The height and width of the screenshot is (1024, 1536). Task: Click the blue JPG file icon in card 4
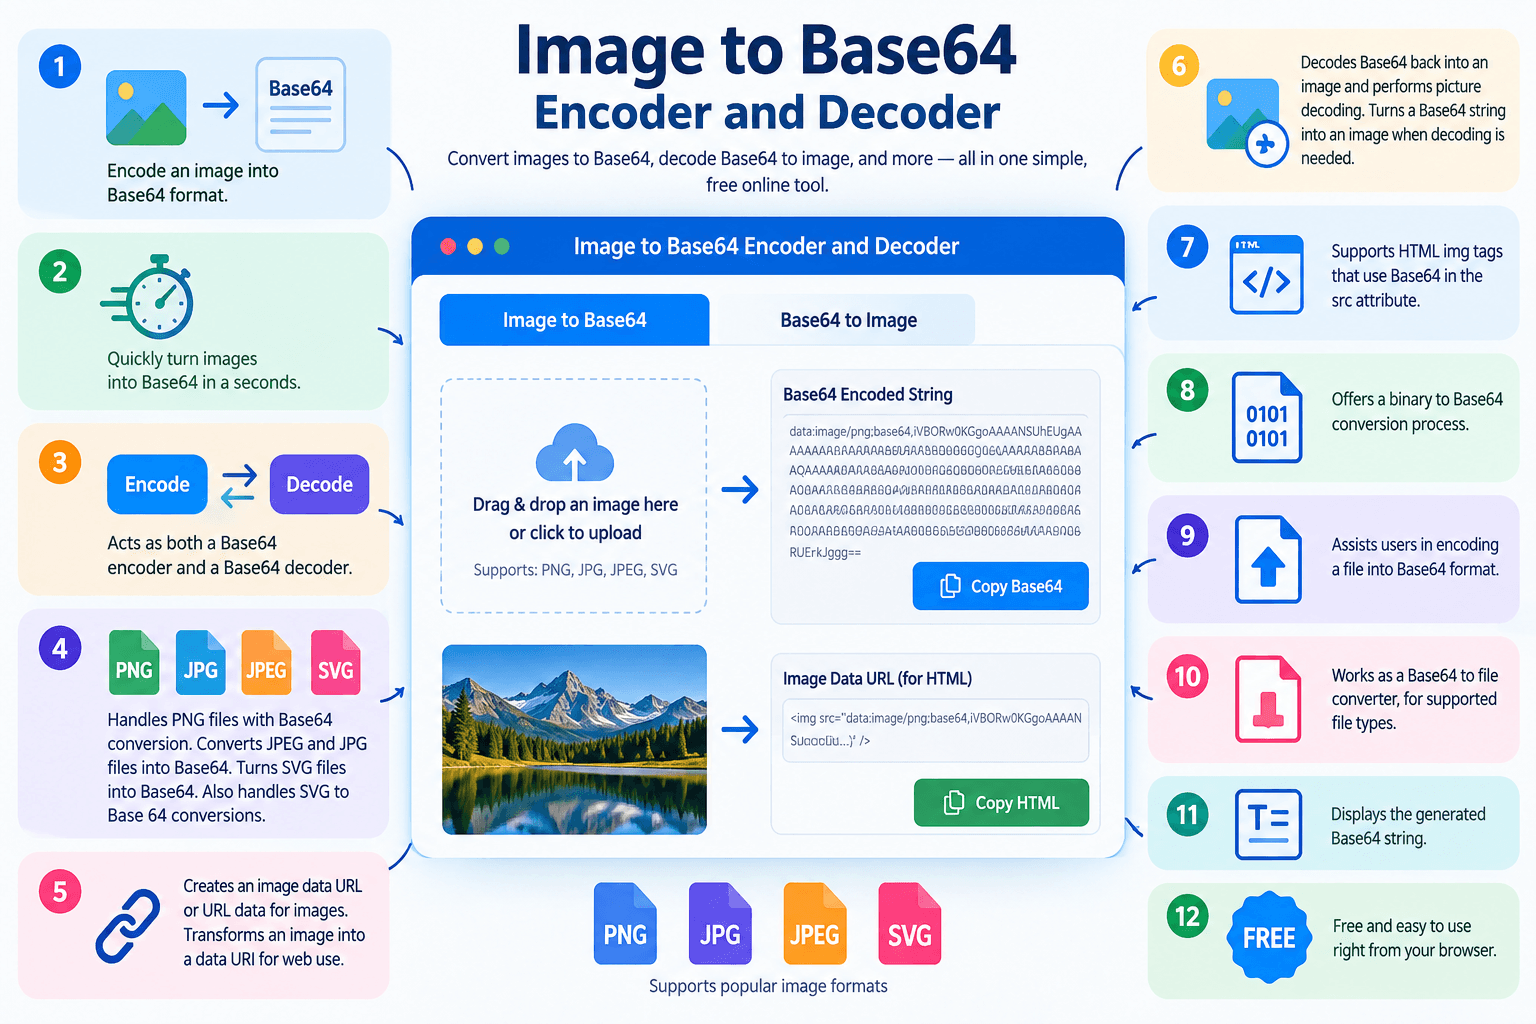click(200, 662)
